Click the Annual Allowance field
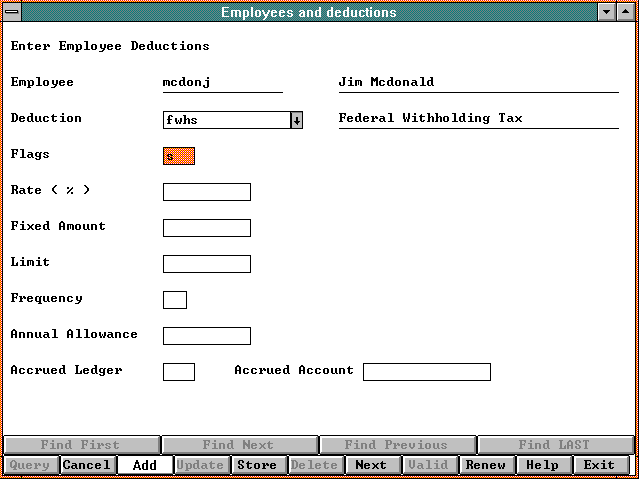 (x=206, y=336)
